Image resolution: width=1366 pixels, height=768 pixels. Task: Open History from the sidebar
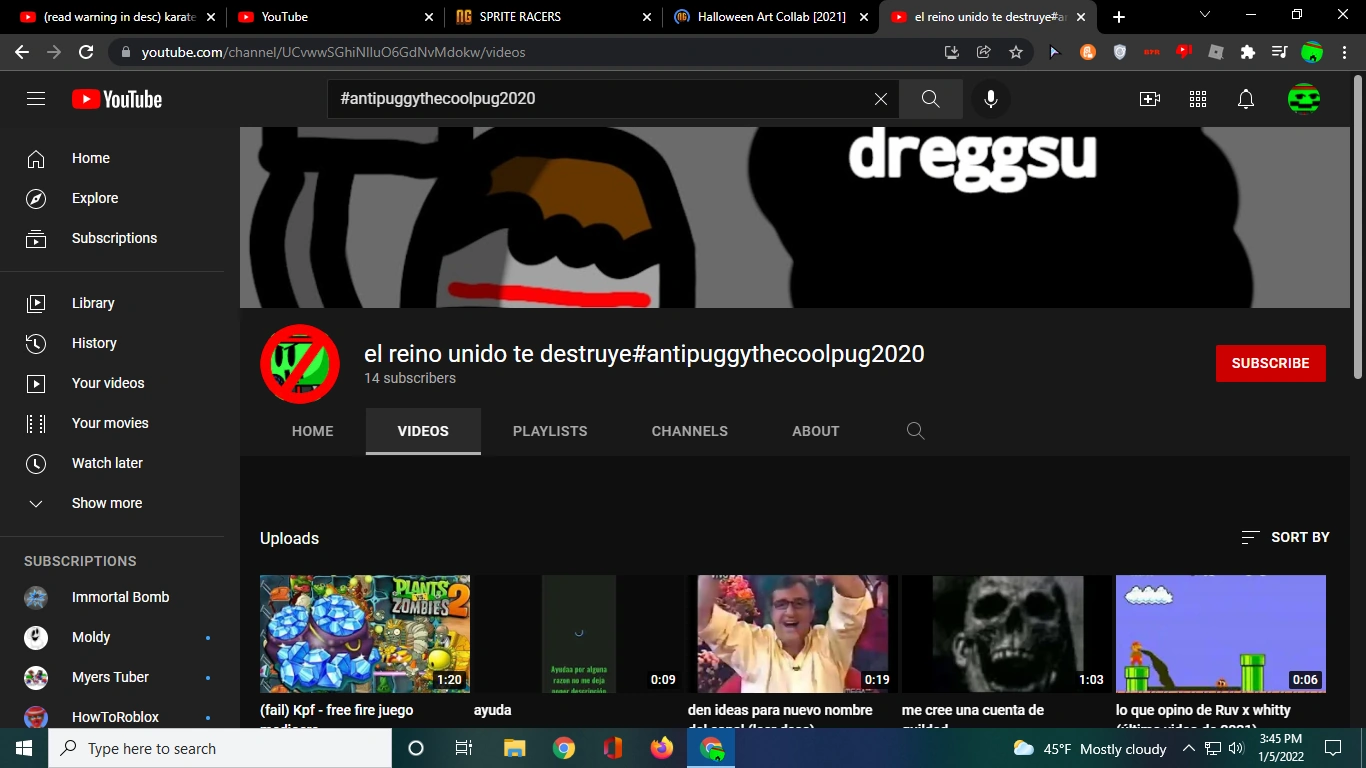click(x=94, y=343)
